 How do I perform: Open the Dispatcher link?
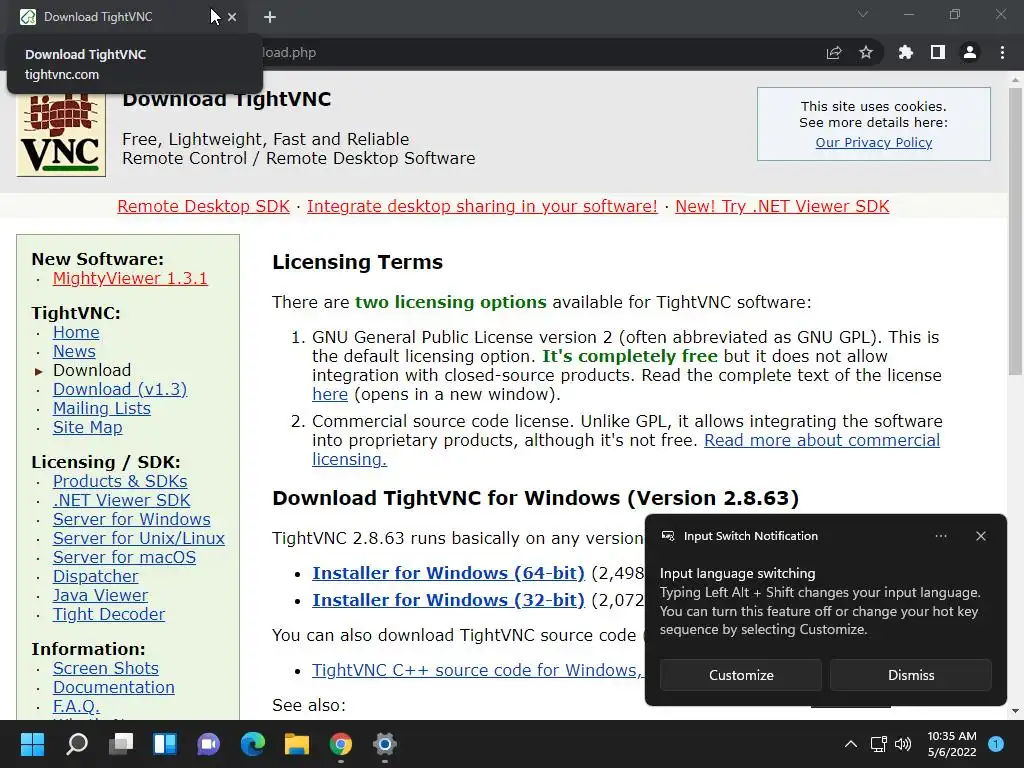[x=95, y=576]
